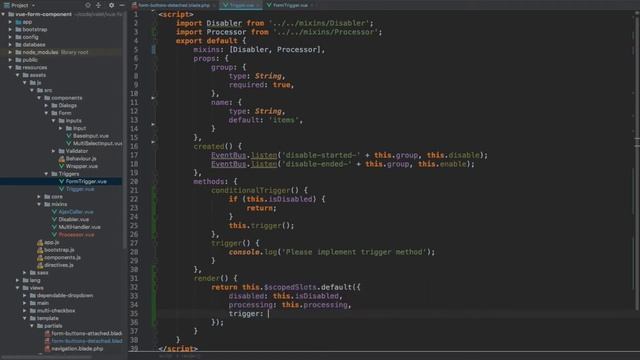This screenshot has height=360, width=640.
Task: Open Trigger.vue in project tree
Action: pyautogui.click(x=80, y=189)
